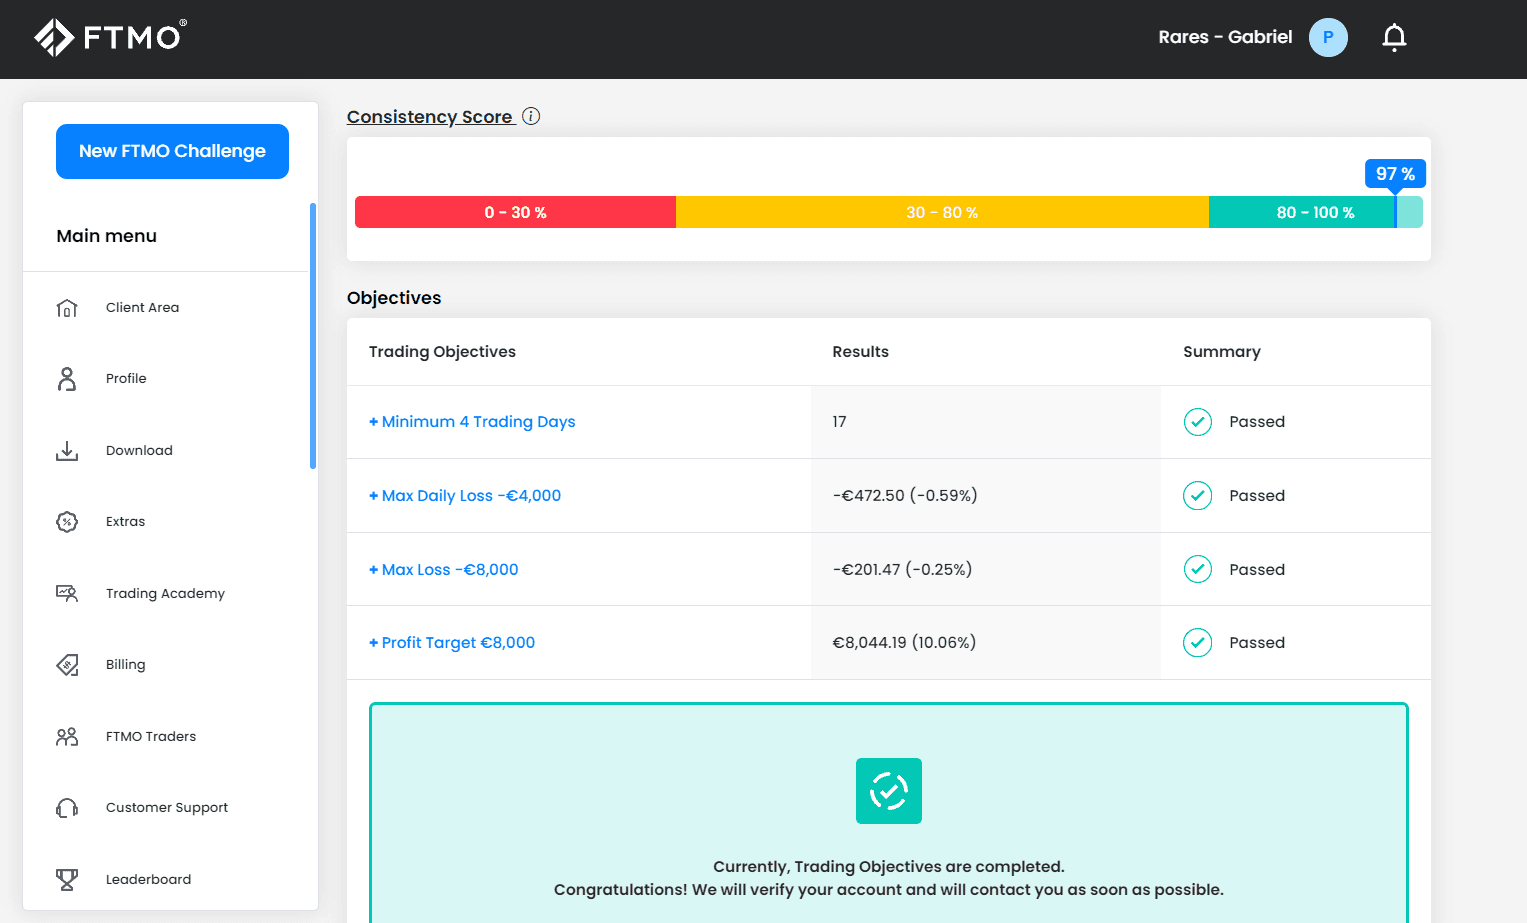Viewport: 1527px width, 923px height.
Task: Click the Main menu heading
Action: coord(106,236)
